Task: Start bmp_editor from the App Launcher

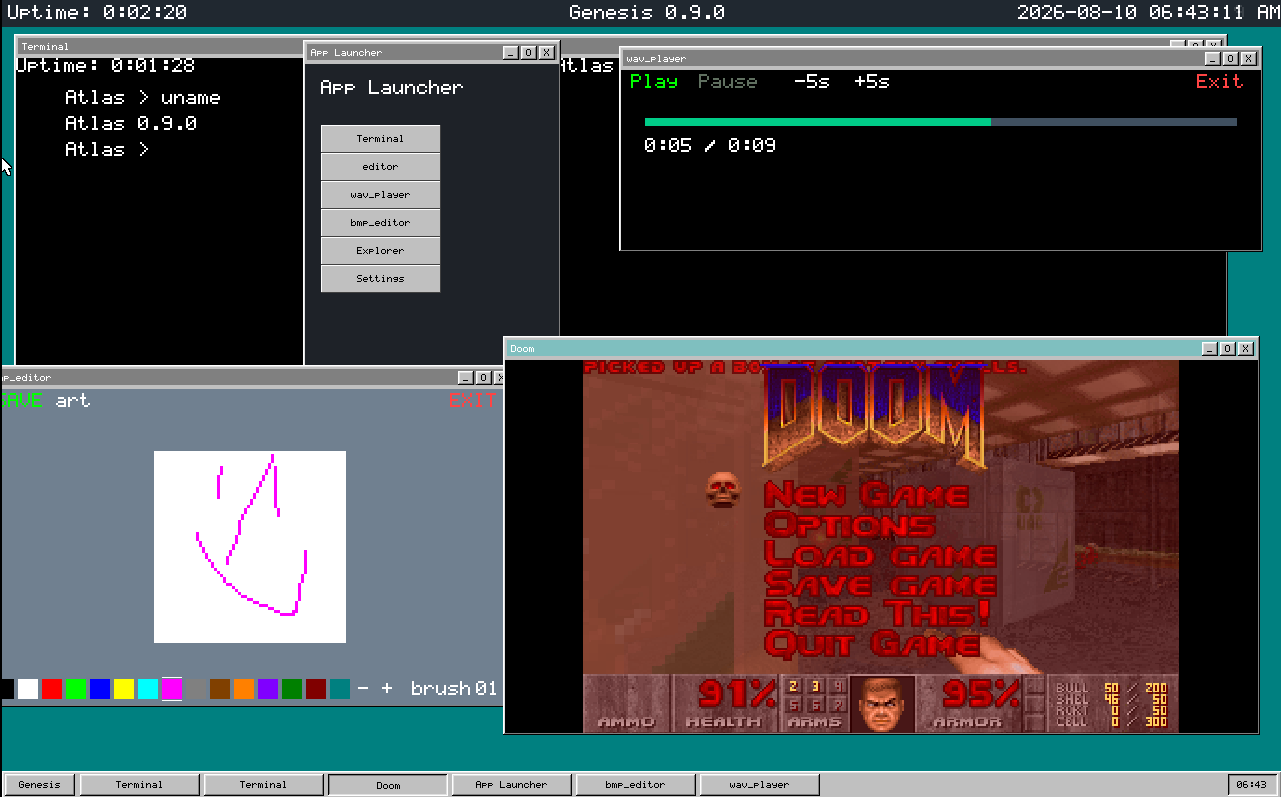Action: [380, 223]
